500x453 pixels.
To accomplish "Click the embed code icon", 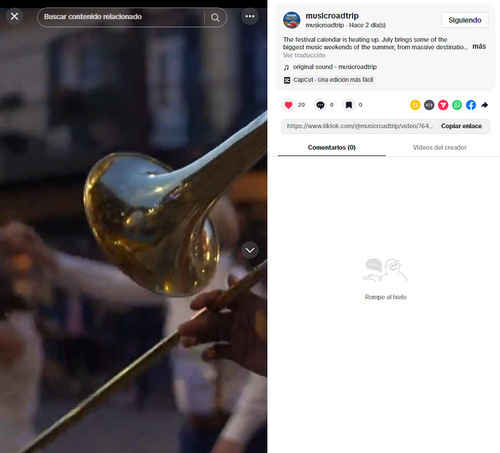I will pos(429,105).
